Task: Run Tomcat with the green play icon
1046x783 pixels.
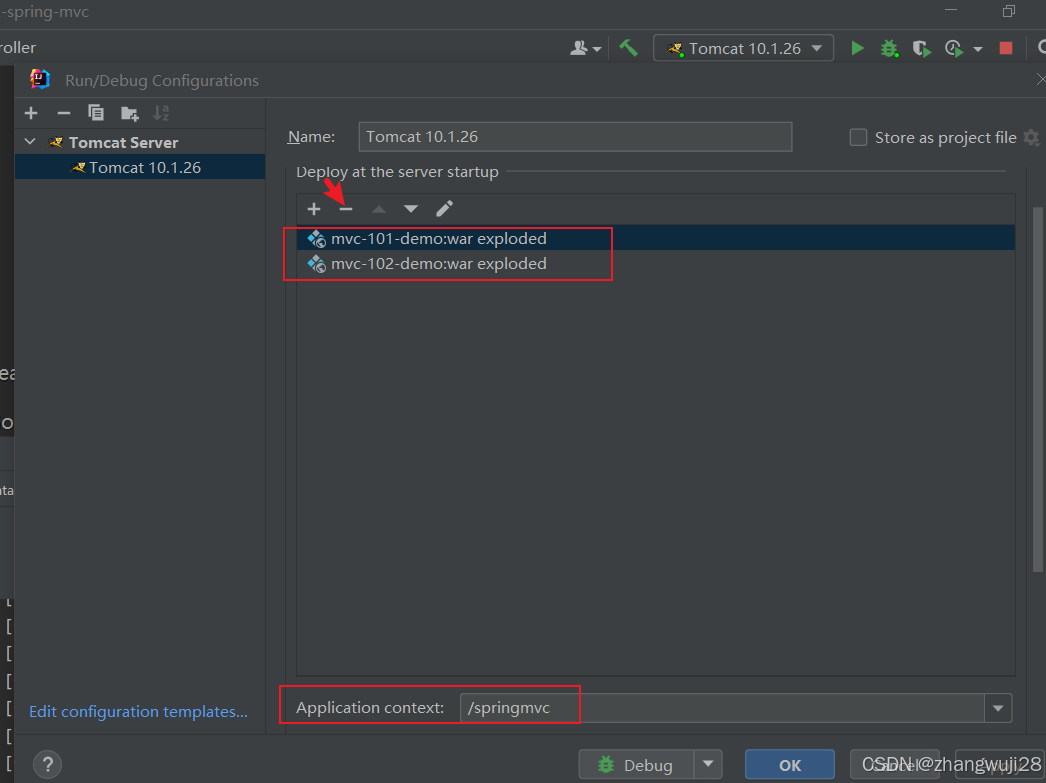Action: (x=857, y=48)
